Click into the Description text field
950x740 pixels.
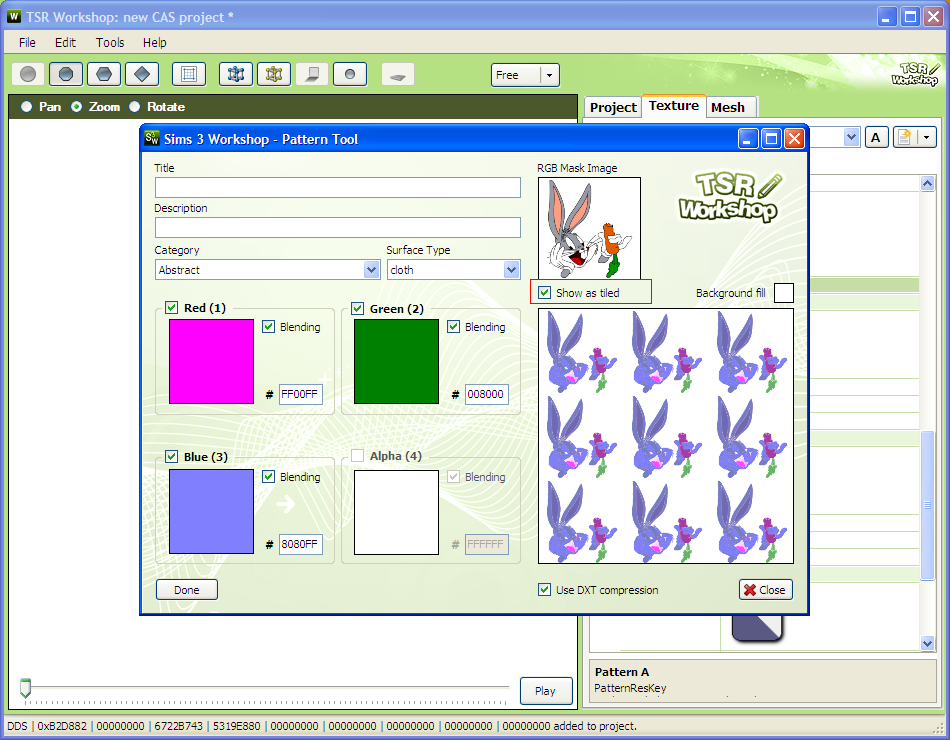click(x=337, y=227)
